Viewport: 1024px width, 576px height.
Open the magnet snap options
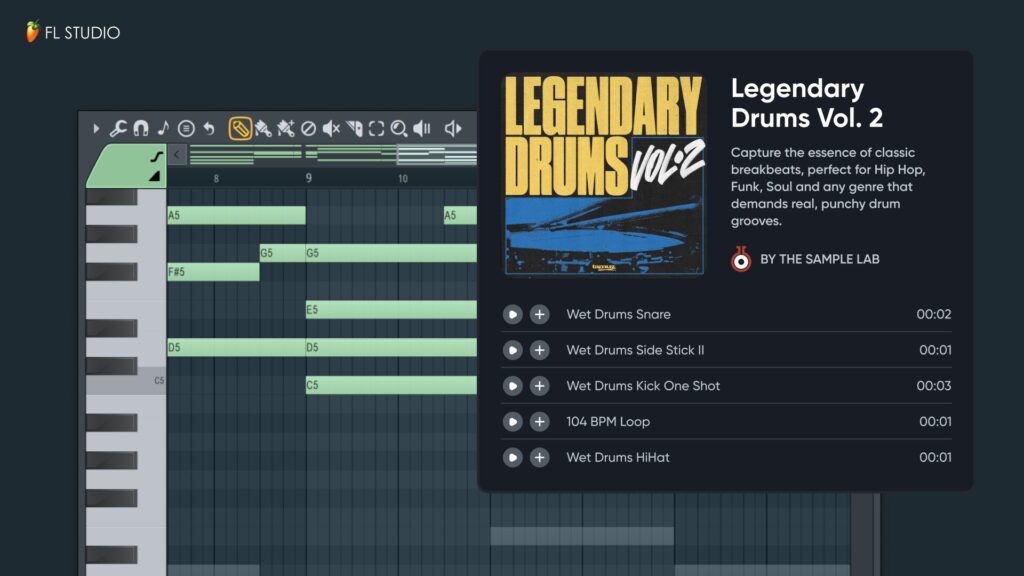click(140, 129)
